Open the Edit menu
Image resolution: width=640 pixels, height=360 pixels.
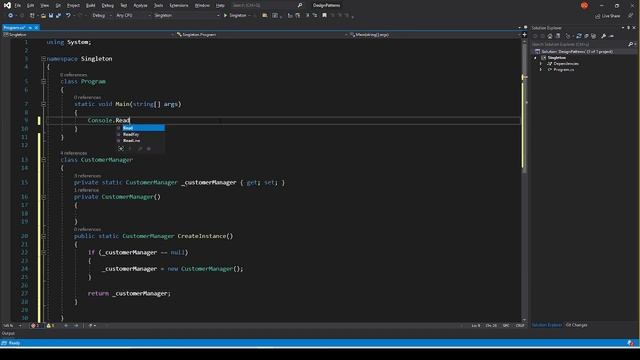coord(31,5)
